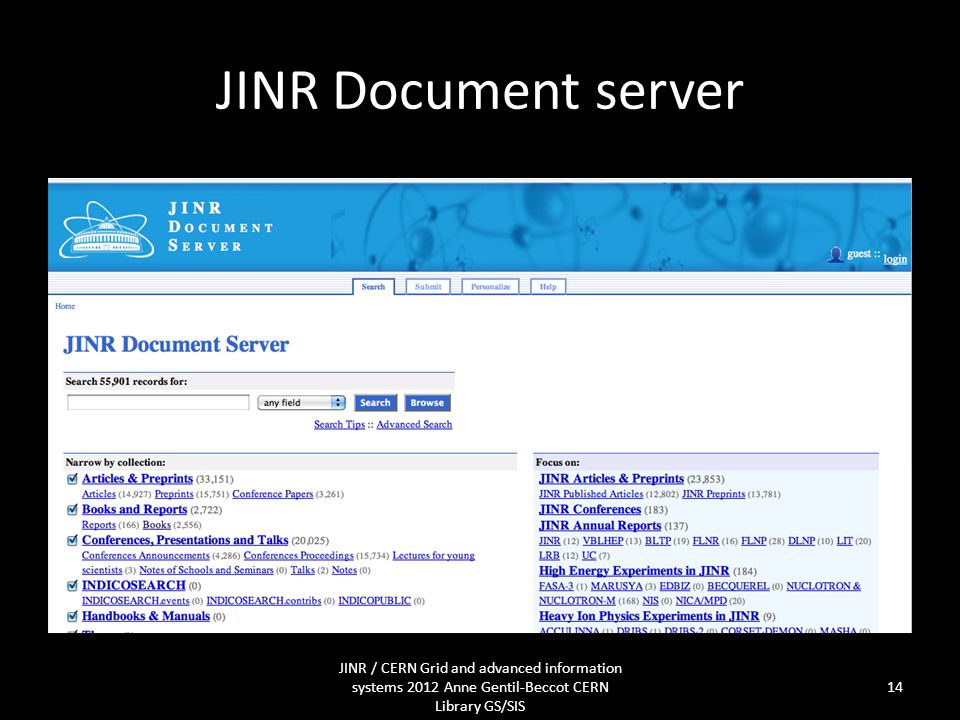960x720 pixels.
Task: Open INDICOPUBLIC link
Action: (x=375, y=601)
